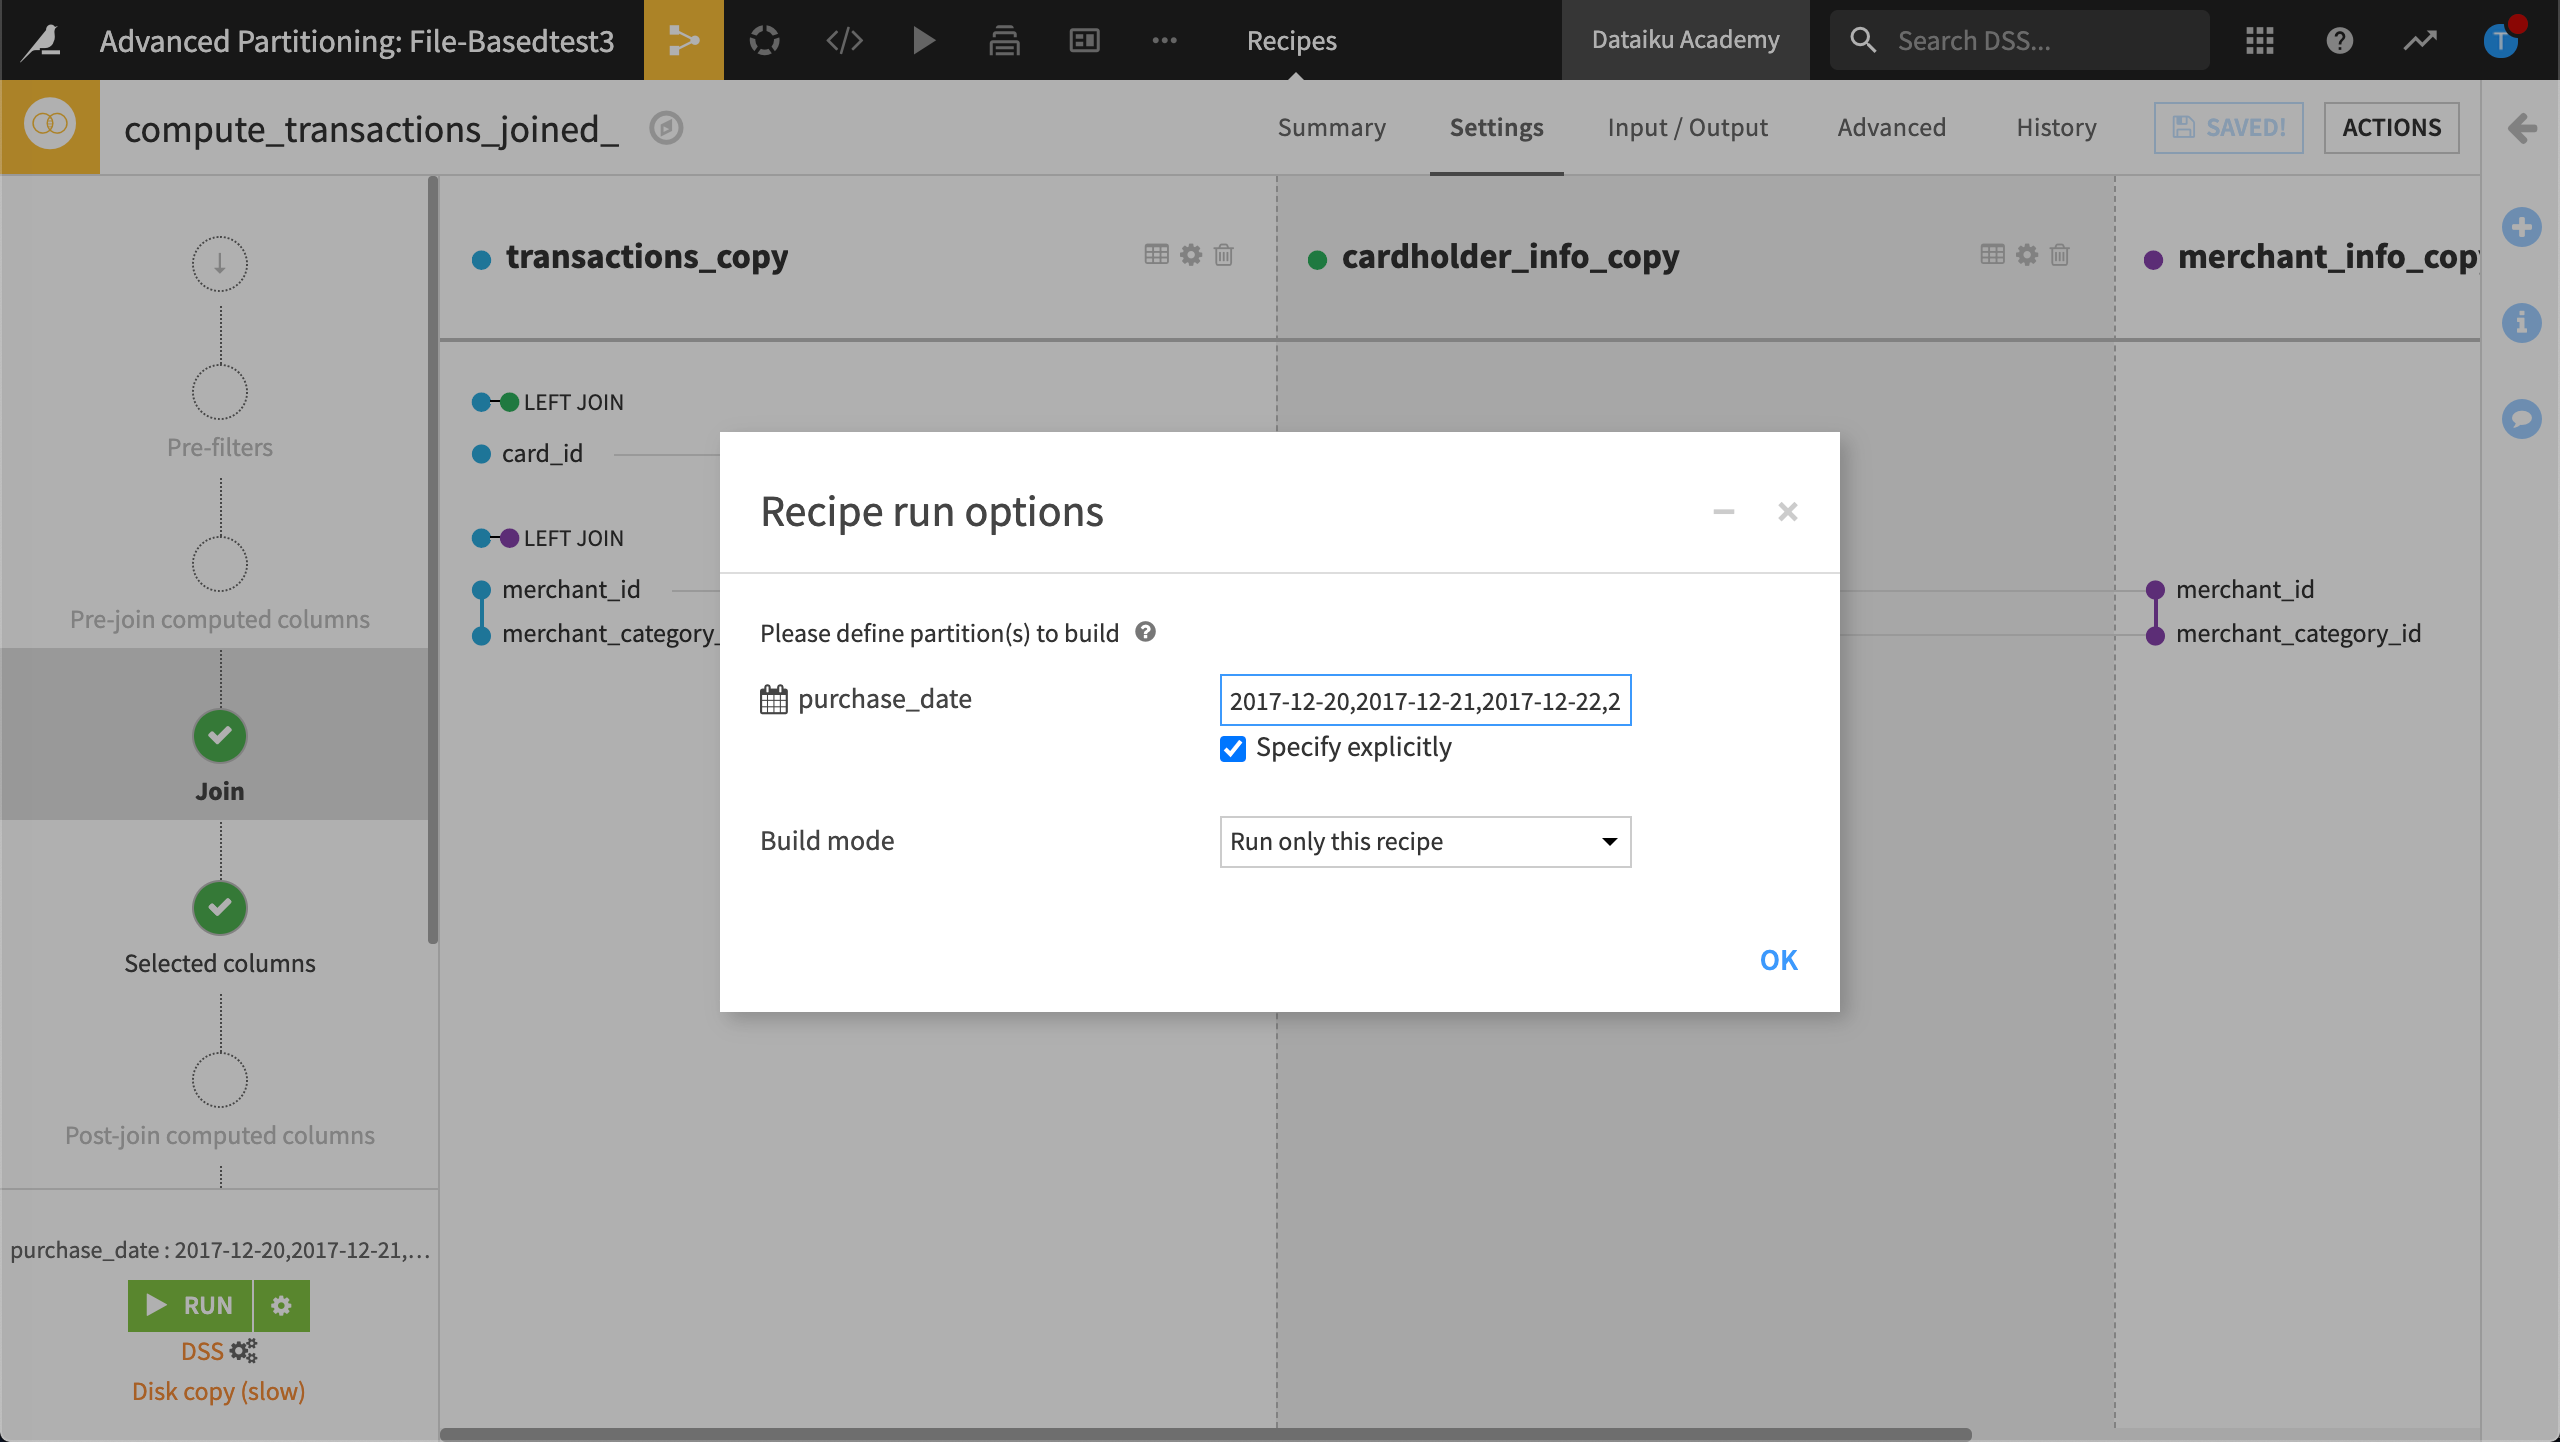Viewport: 2560px width, 1442px height.
Task: Open settings gear for cardholder_info_copy
Action: [2025, 255]
